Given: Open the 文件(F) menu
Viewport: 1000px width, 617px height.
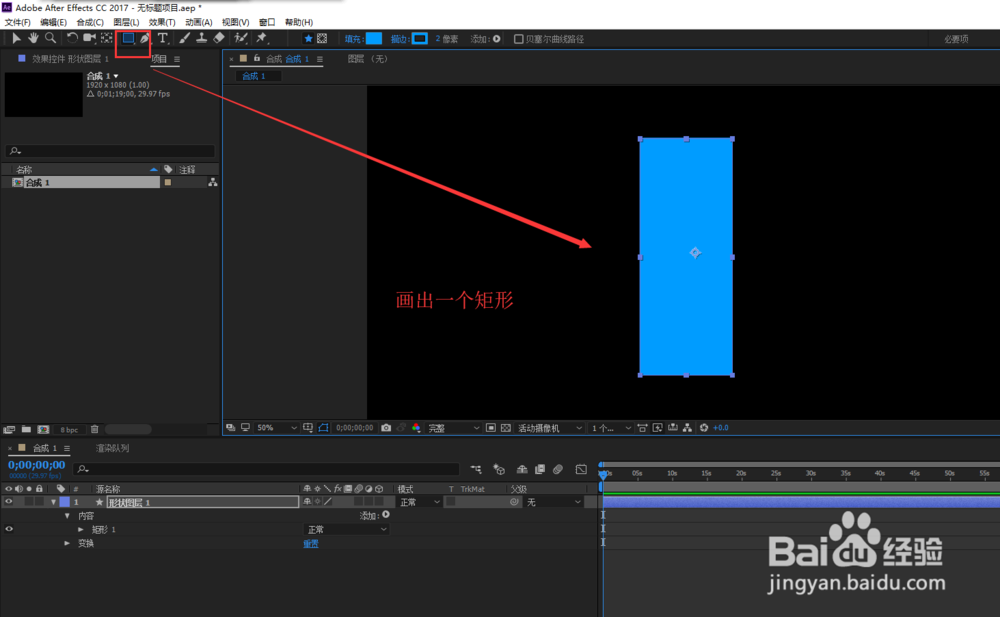Looking at the screenshot, I should pos(17,22).
